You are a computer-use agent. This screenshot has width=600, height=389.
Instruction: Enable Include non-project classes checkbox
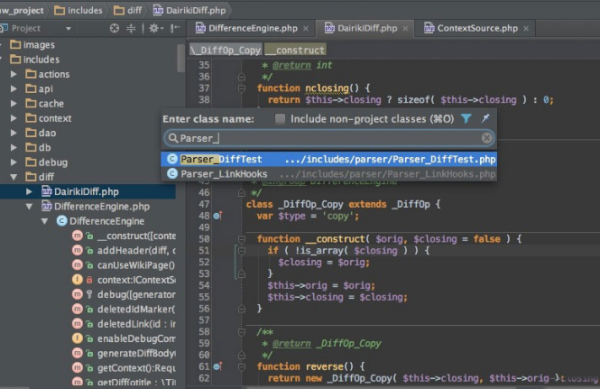coord(280,119)
